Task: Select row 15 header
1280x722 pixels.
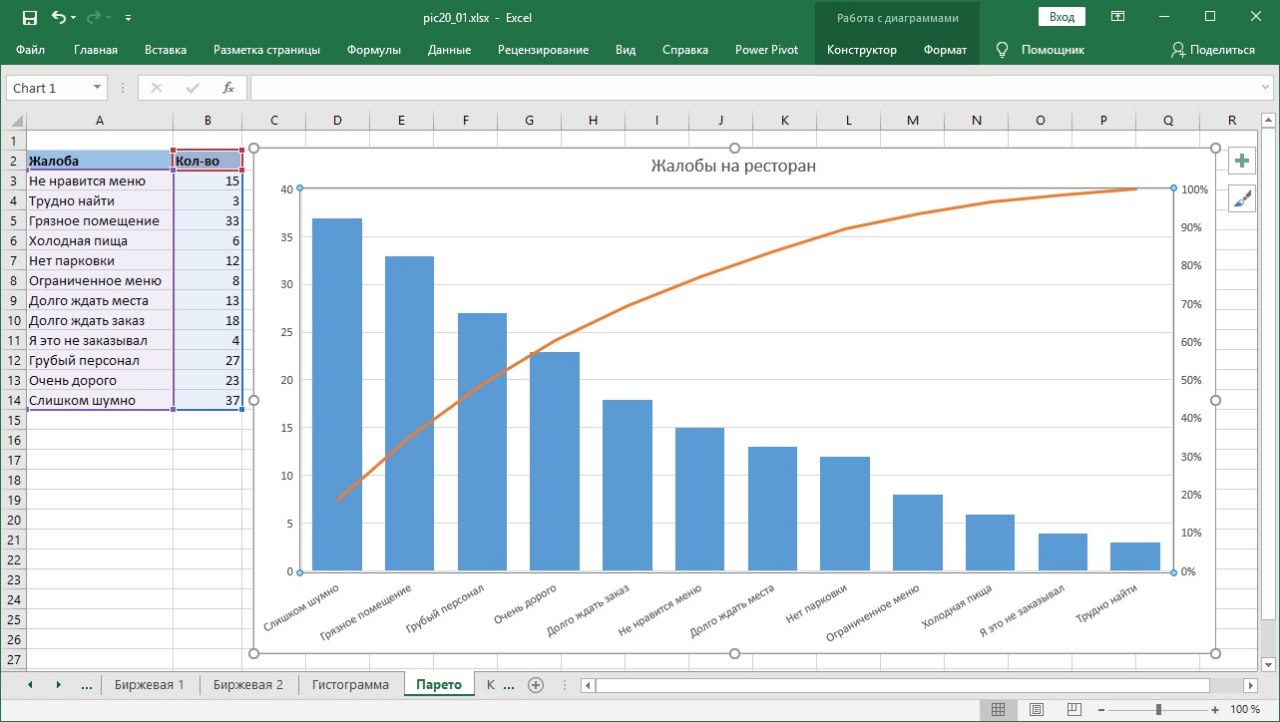Action: coord(13,420)
